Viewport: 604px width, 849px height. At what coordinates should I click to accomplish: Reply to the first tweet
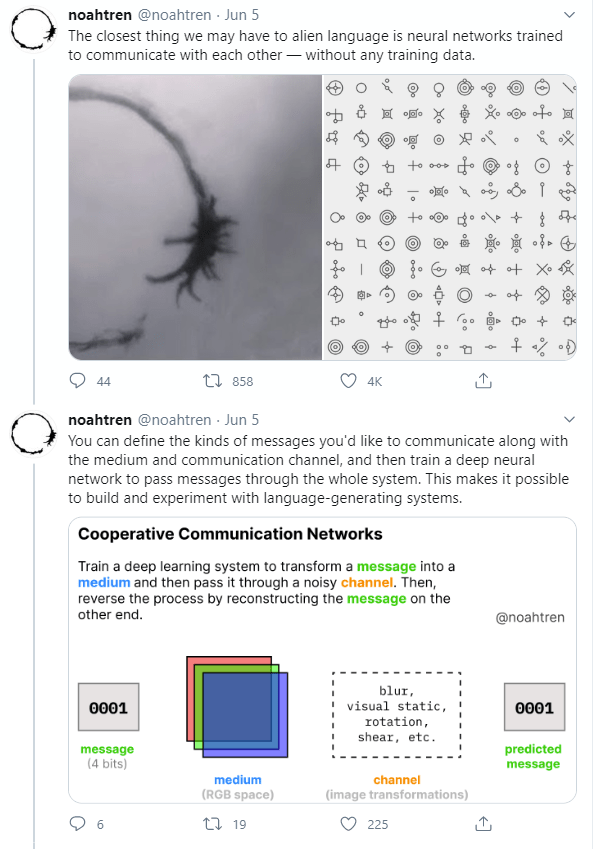click(x=78, y=381)
